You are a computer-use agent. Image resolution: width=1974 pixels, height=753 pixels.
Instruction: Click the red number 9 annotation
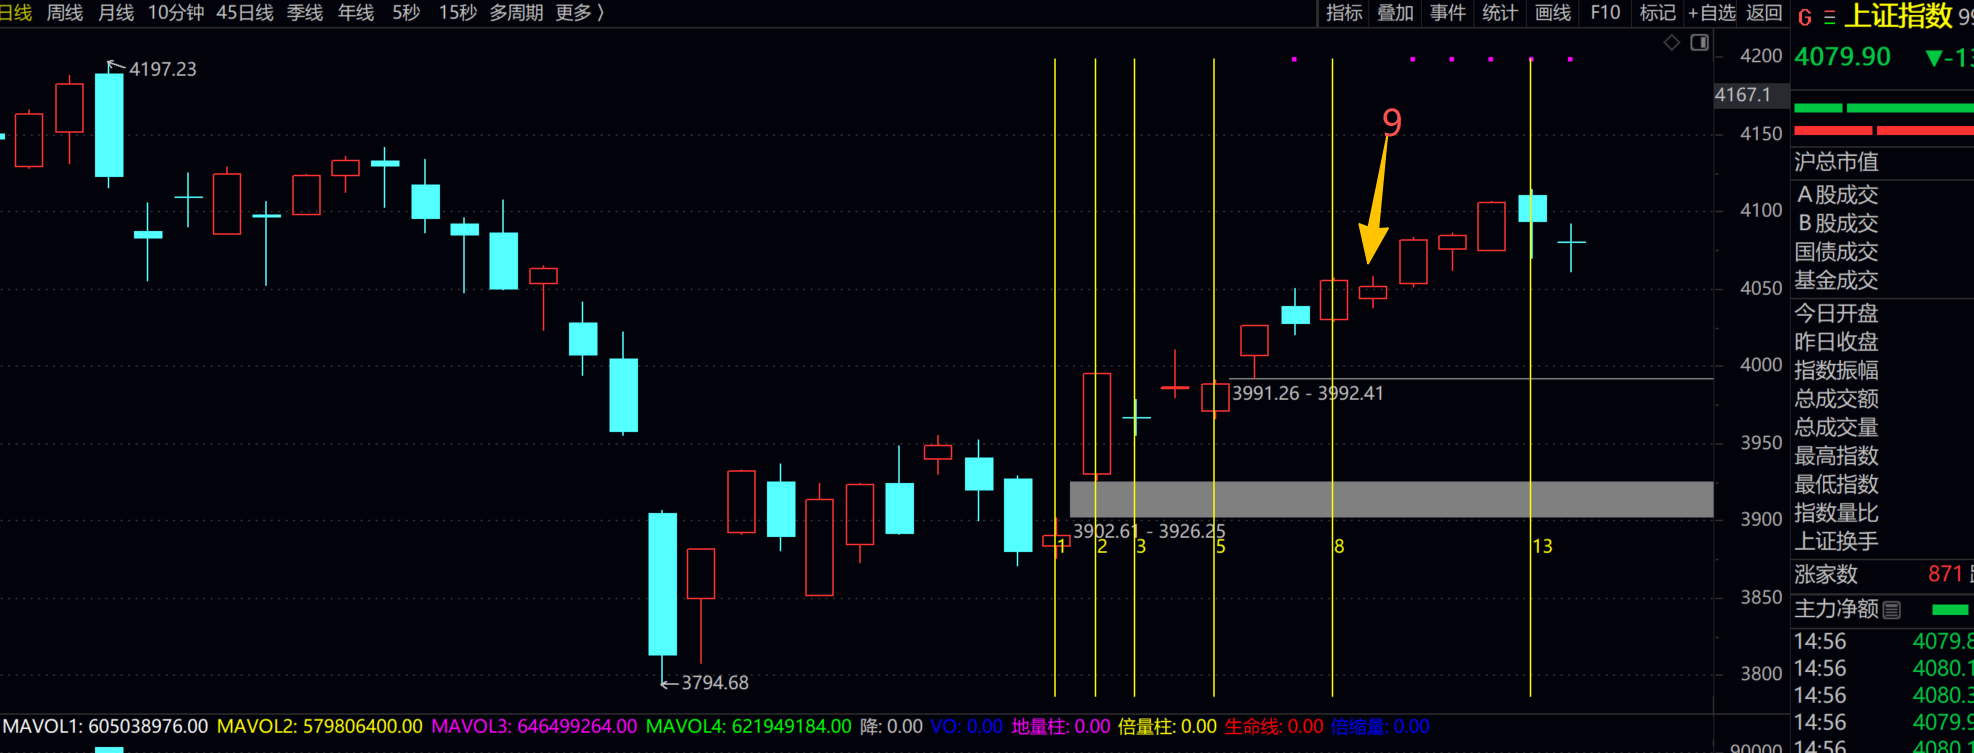click(x=1391, y=122)
